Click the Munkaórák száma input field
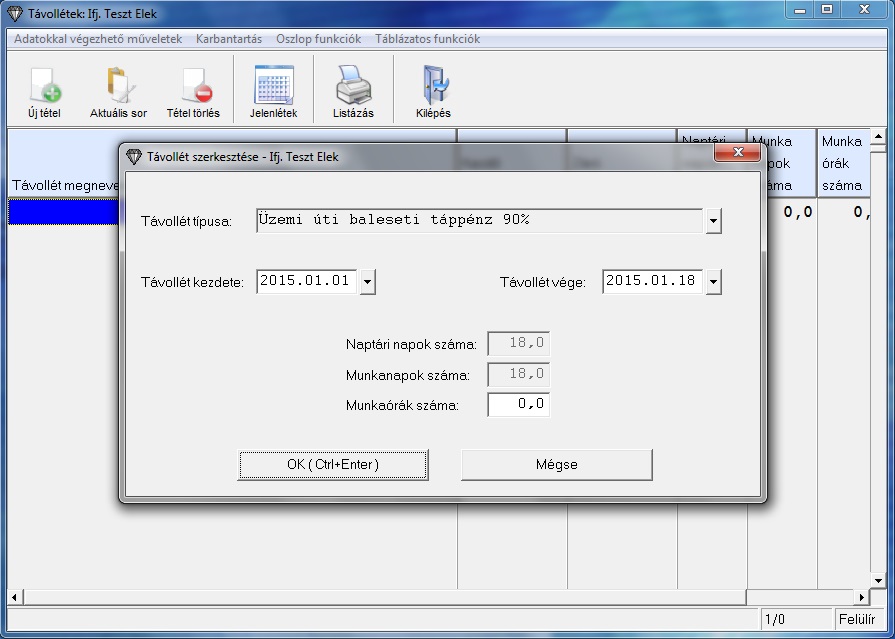895x639 pixels. (518, 405)
